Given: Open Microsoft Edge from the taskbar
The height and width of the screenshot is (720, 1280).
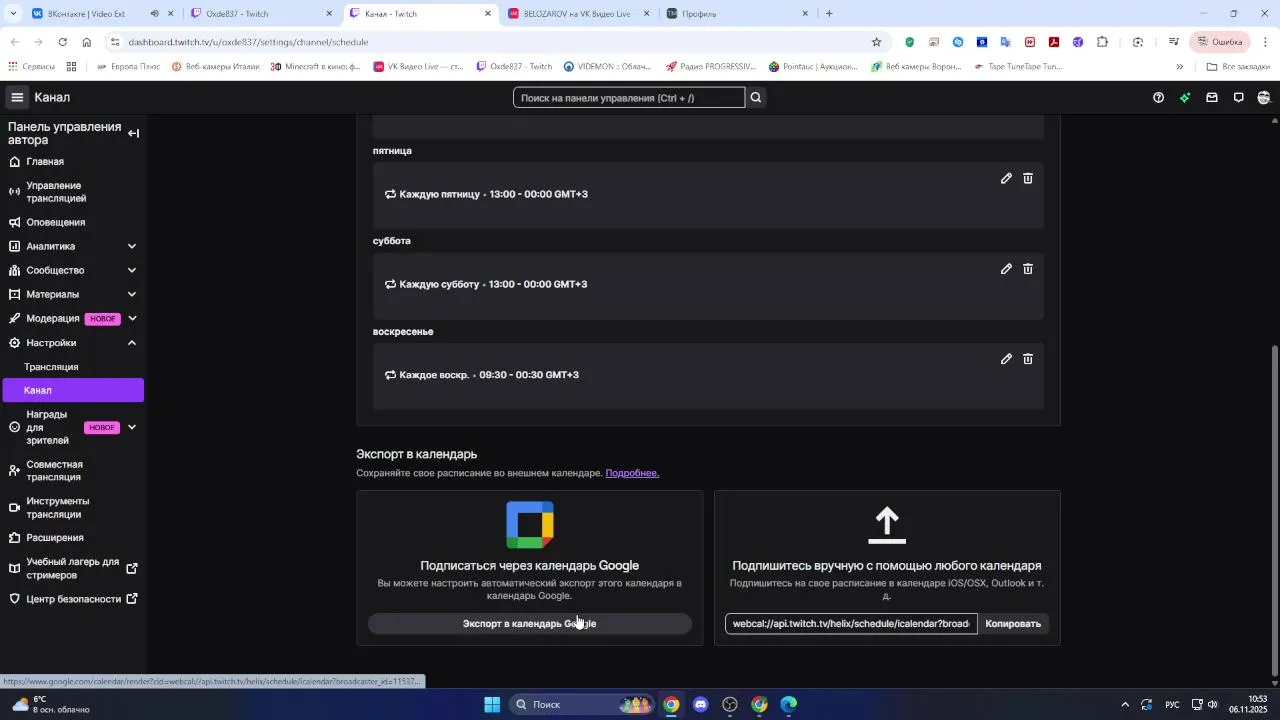Looking at the screenshot, I should coord(788,704).
